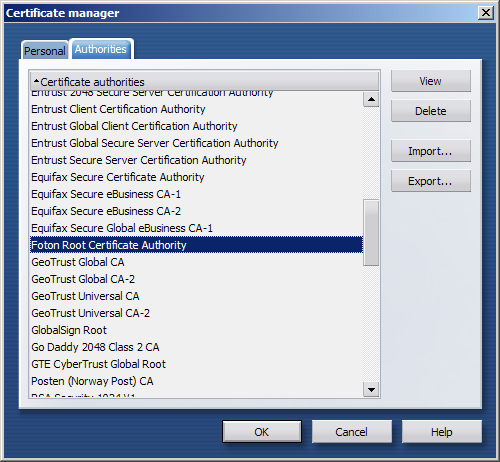This screenshot has height=462, width=500.
Task: Dismiss dialog with Cancel button
Action: (352, 432)
